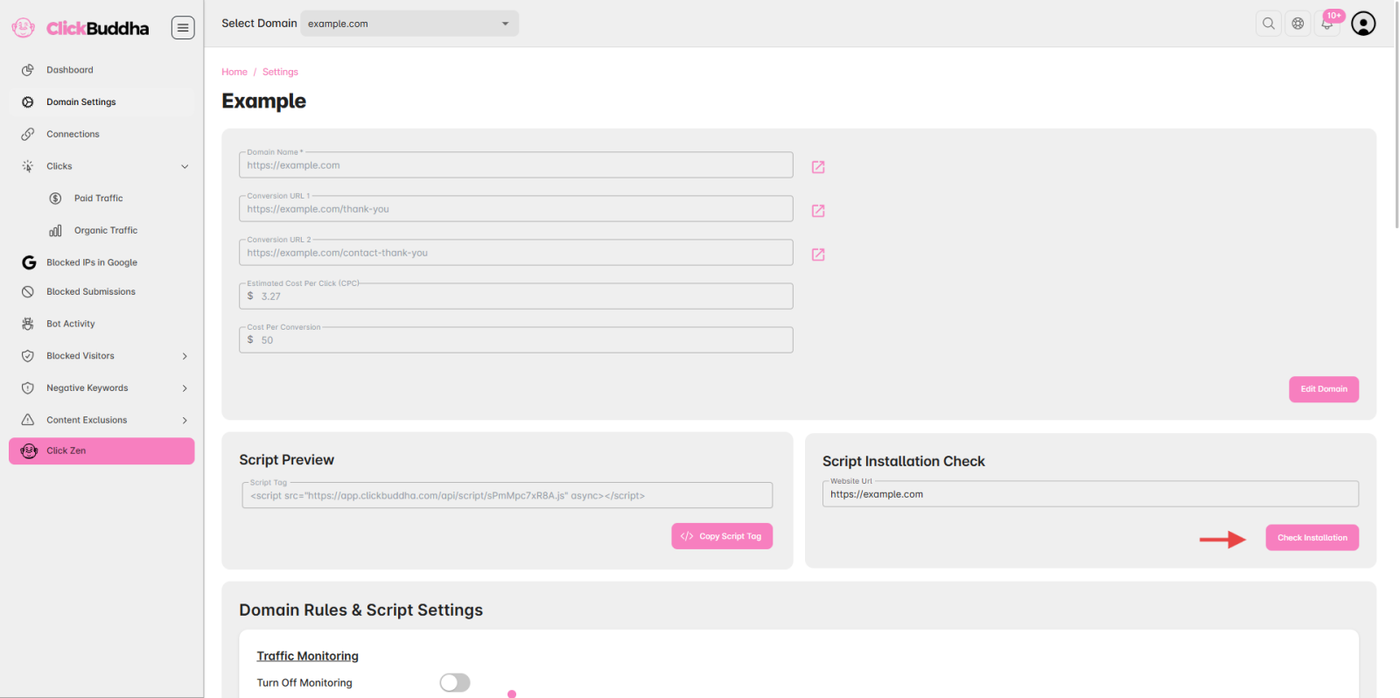Click the Check Installation button
Image resolution: width=1400 pixels, height=698 pixels.
(x=1312, y=538)
